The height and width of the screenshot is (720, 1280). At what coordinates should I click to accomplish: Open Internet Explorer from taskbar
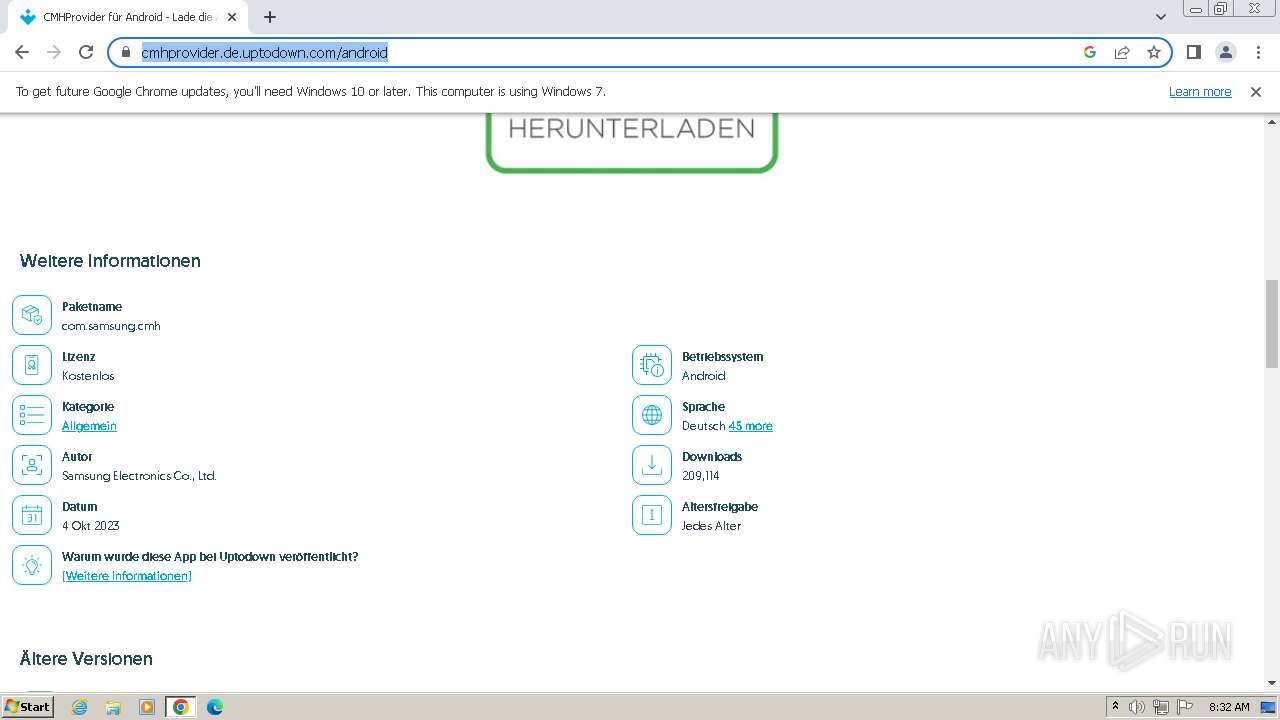coord(80,707)
